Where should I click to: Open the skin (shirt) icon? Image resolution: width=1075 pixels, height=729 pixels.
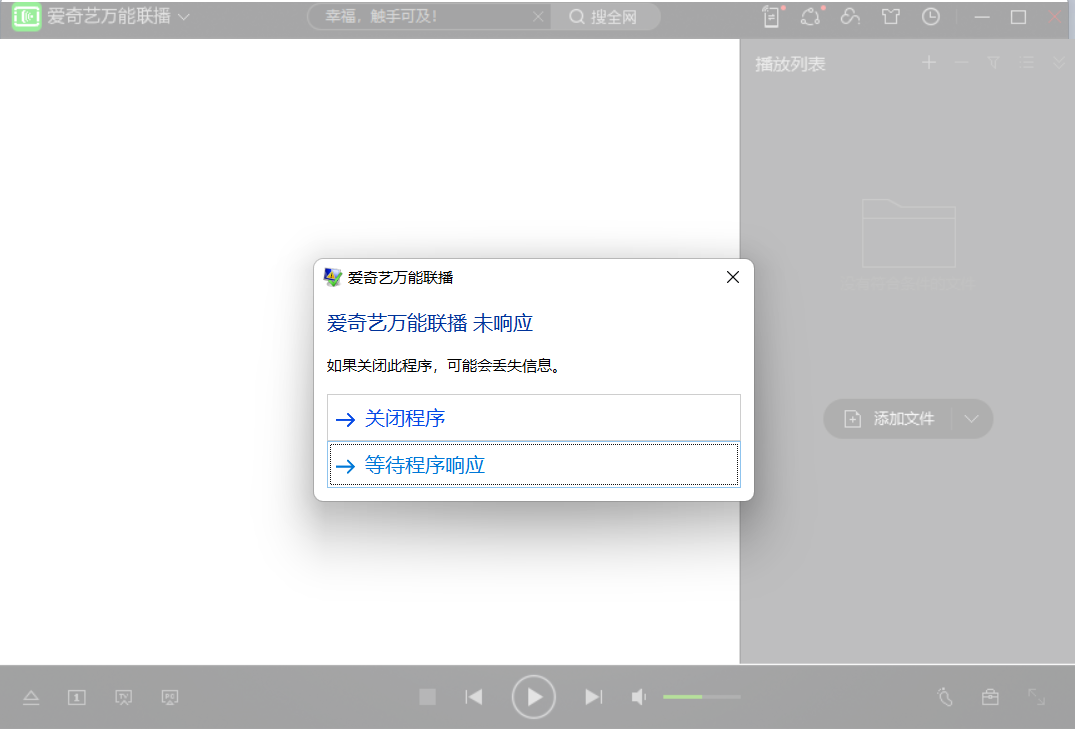tap(891, 16)
